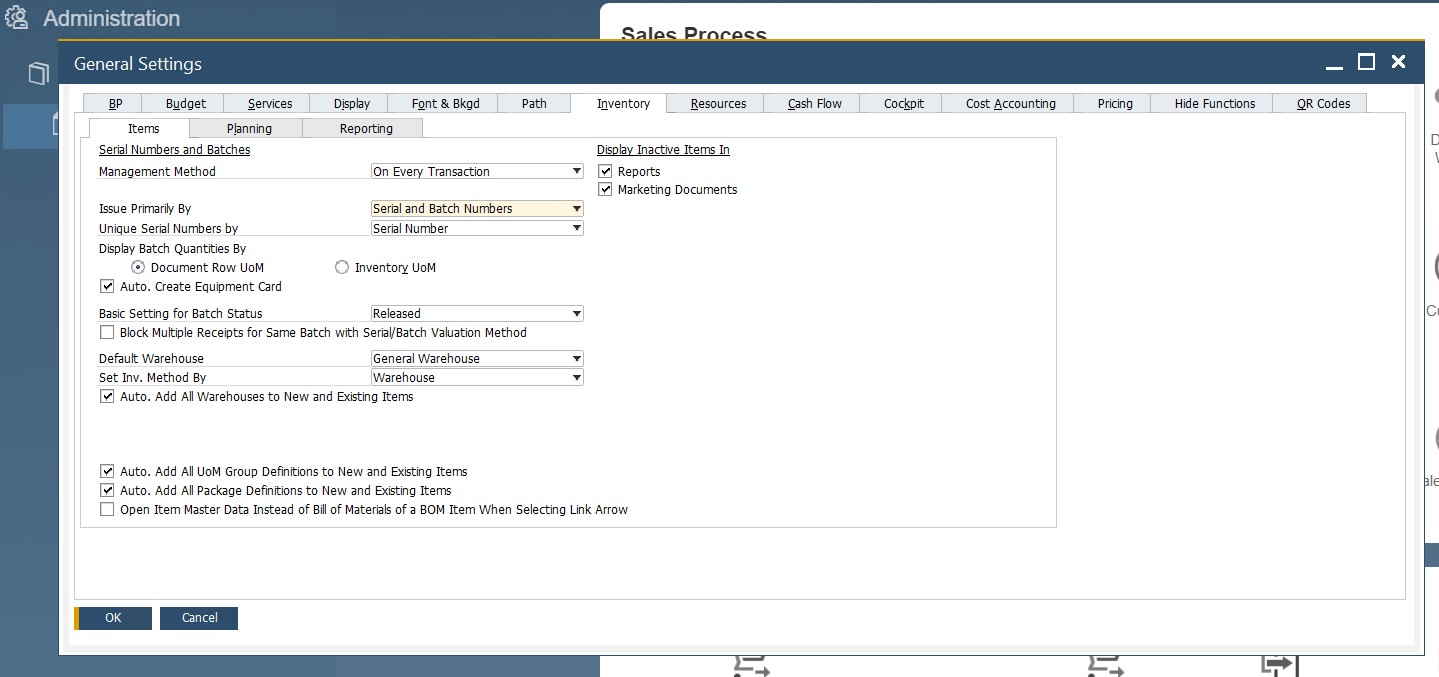
Task: Click the Administration gear icon
Action: (16, 18)
